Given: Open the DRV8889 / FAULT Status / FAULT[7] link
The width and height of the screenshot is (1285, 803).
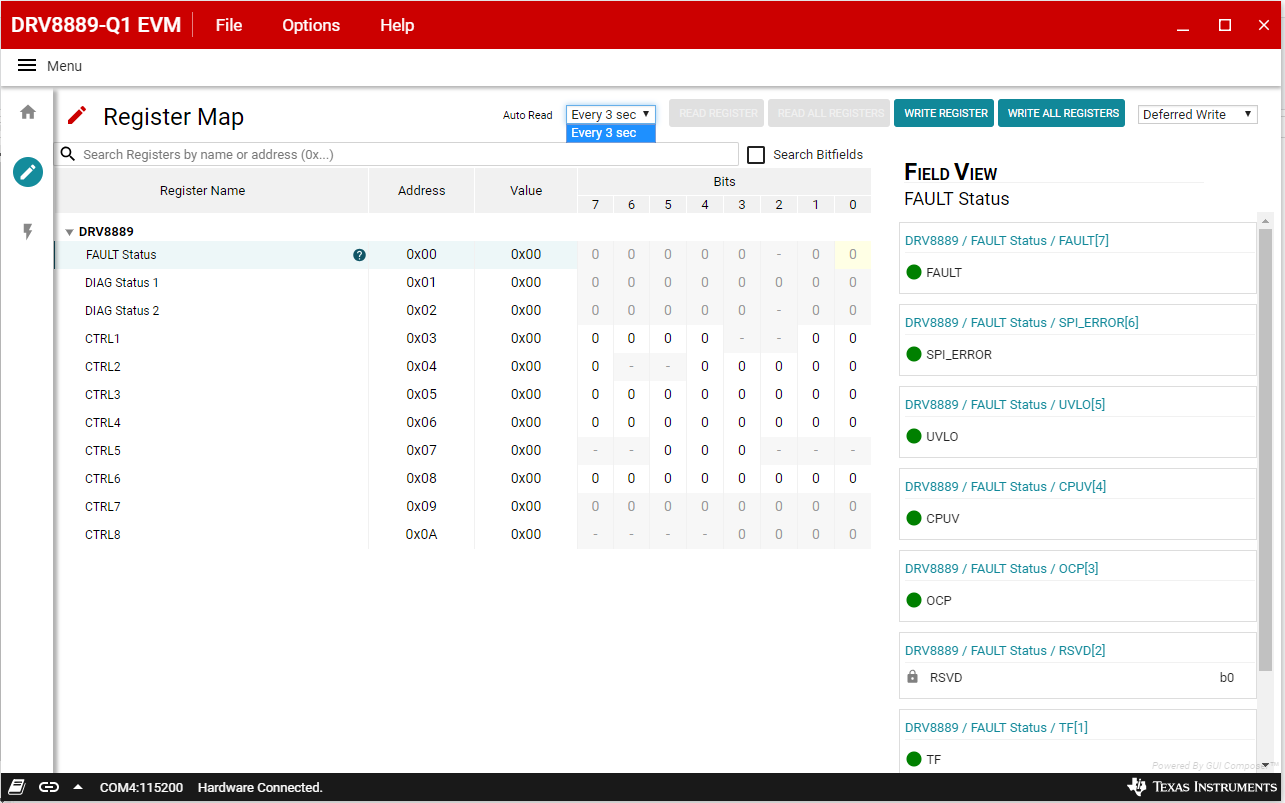Looking at the screenshot, I should point(1007,240).
